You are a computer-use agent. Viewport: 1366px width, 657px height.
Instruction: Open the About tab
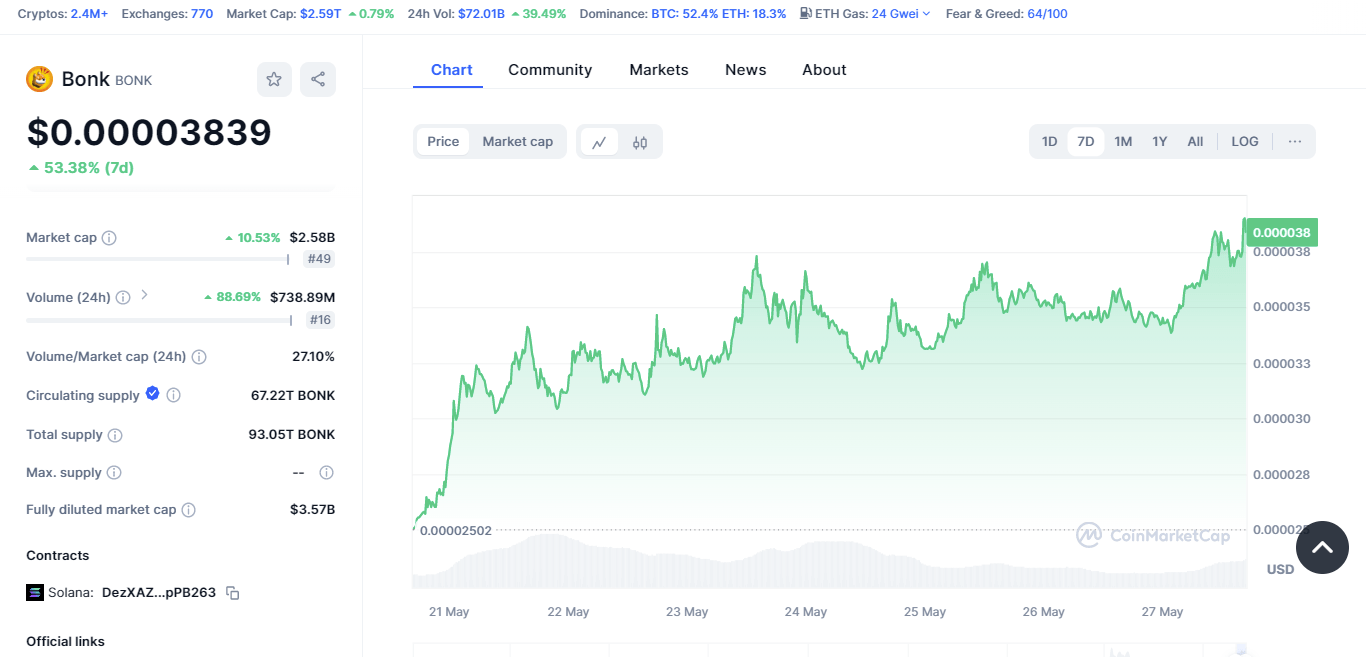pos(824,70)
